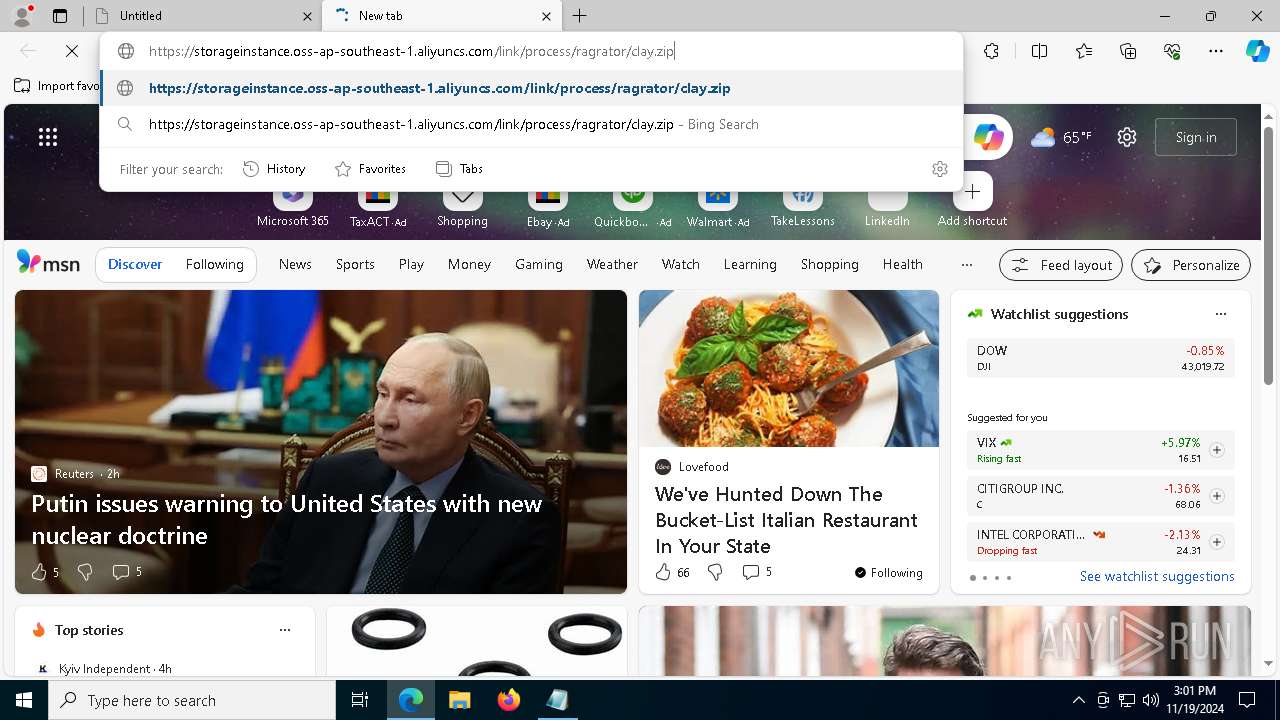Filter search suggestions by Favorites

[370, 169]
